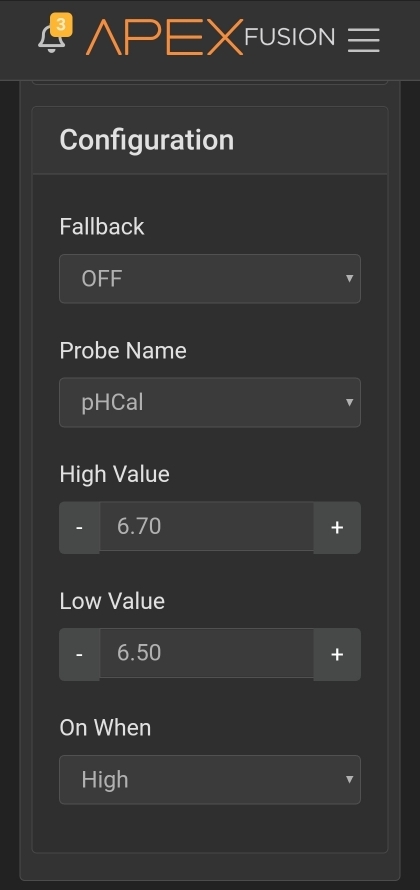Click the FUSION text in header
Viewport: 420px width, 890px height.
(x=289, y=37)
